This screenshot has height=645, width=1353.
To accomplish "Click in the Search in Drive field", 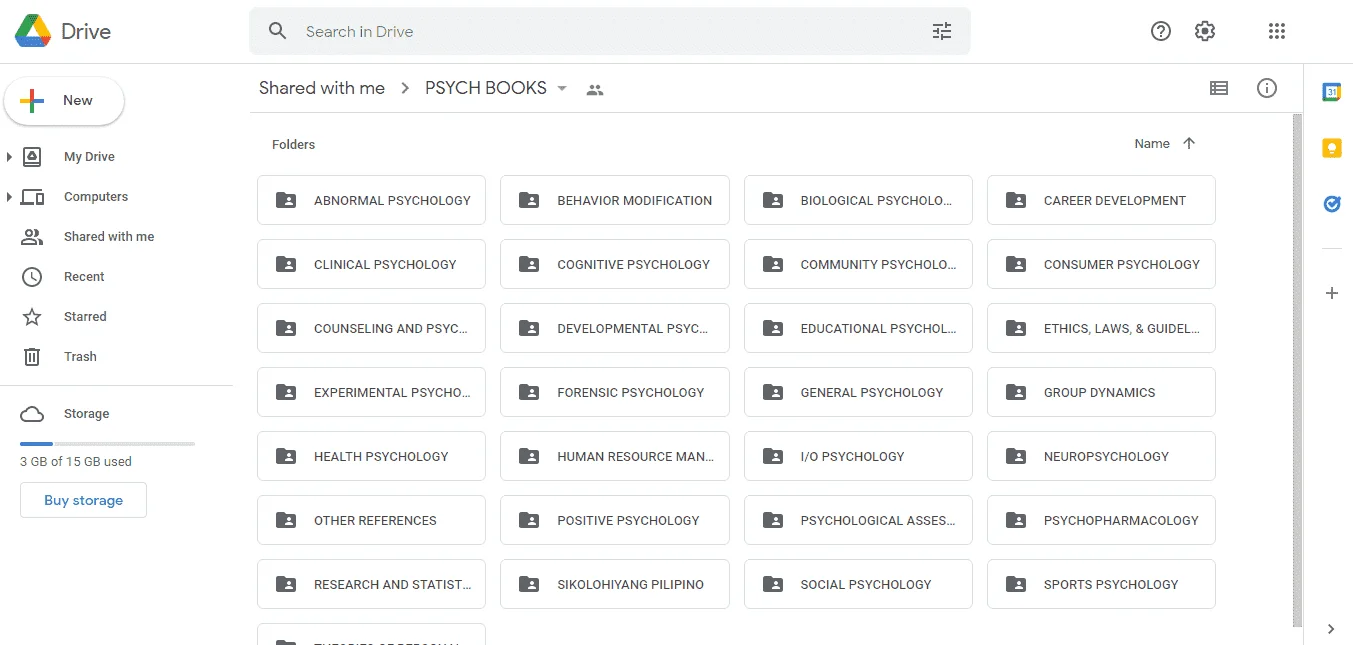I will [610, 31].
